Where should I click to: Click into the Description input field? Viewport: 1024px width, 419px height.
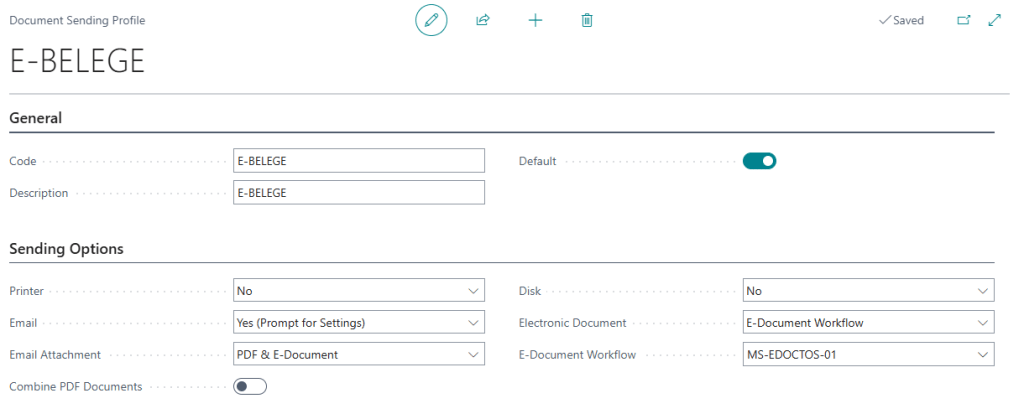[358, 193]
